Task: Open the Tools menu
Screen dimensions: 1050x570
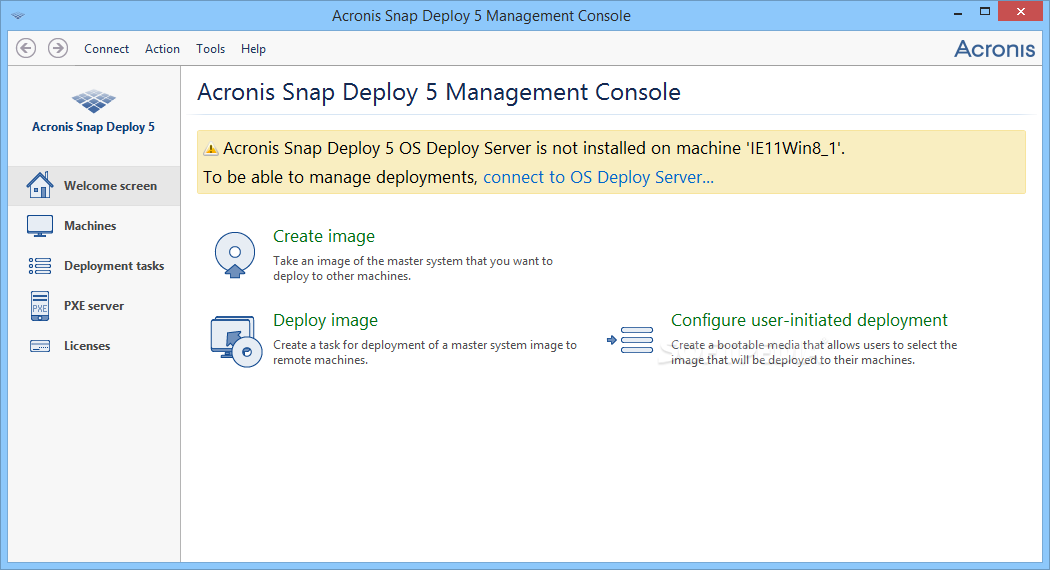Action: point(210,49)
